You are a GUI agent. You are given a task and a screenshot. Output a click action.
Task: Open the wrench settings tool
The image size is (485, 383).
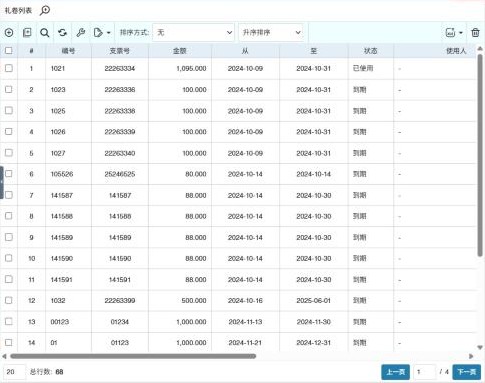click(81, 32)
